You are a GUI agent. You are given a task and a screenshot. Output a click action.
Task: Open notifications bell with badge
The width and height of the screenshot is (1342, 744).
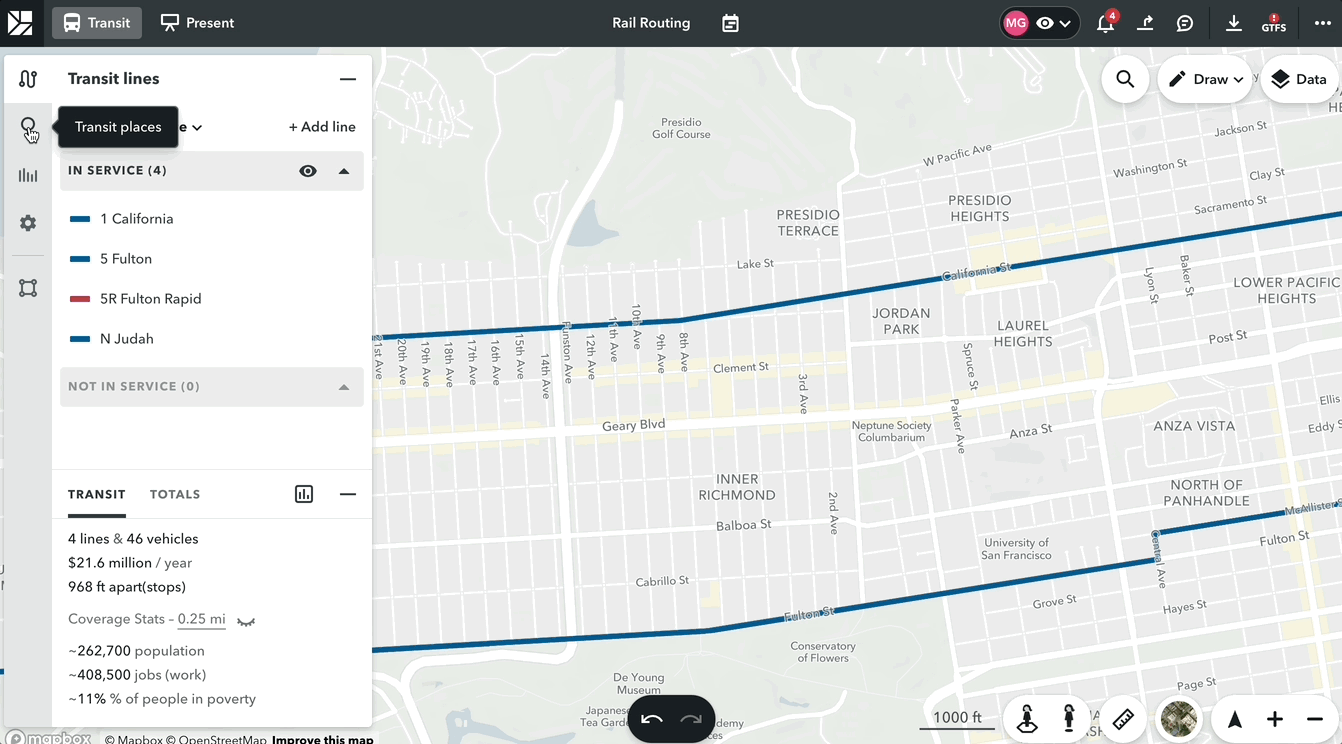tap(1105, 23)
